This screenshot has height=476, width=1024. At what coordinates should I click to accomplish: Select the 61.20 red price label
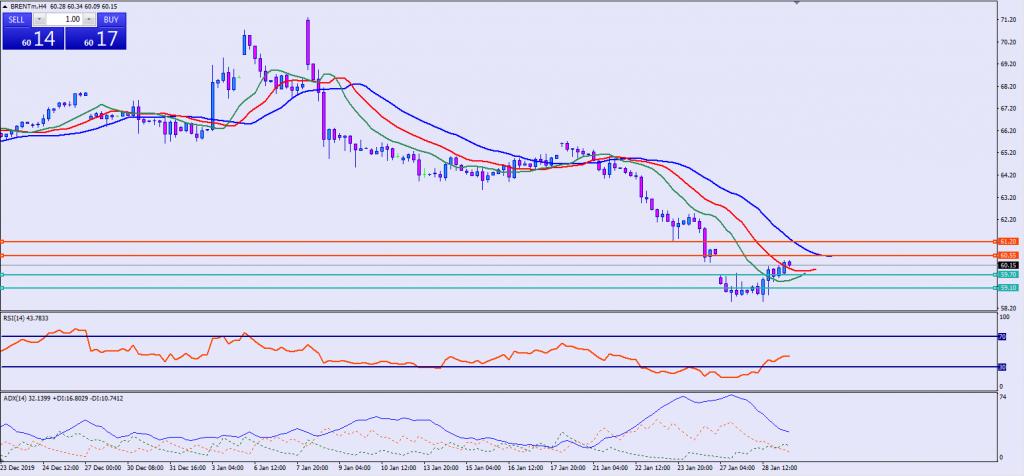(x=1008, y=242)
